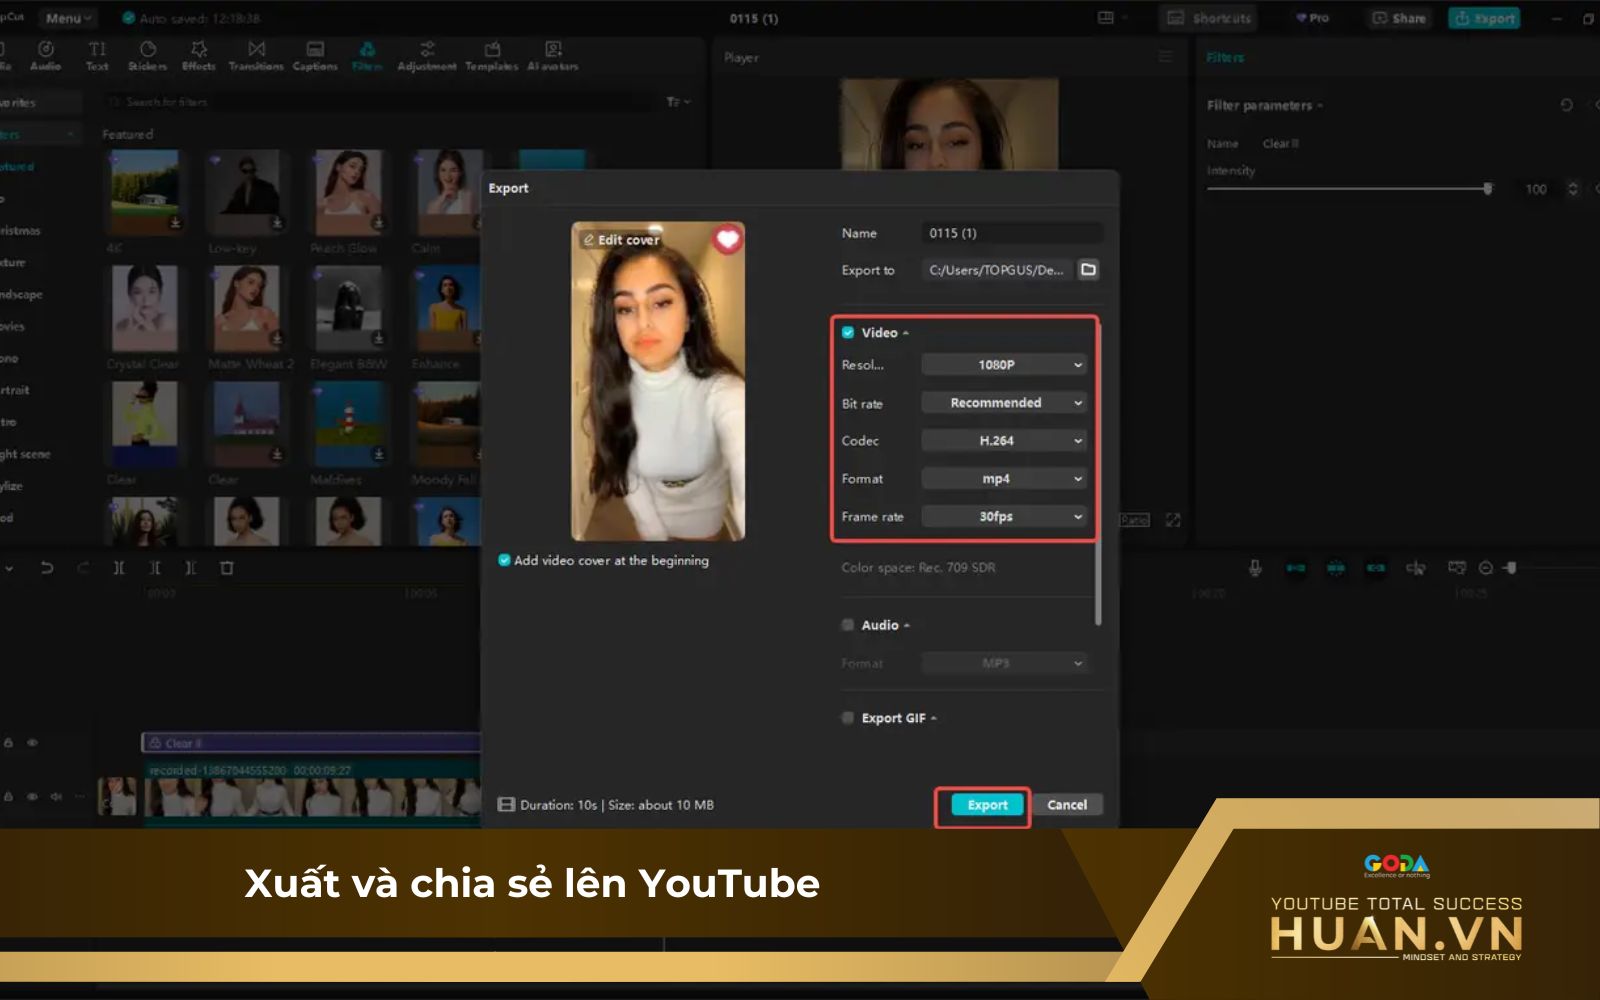
Task: Open the Adjustment panel
Action: click(426, 55)
